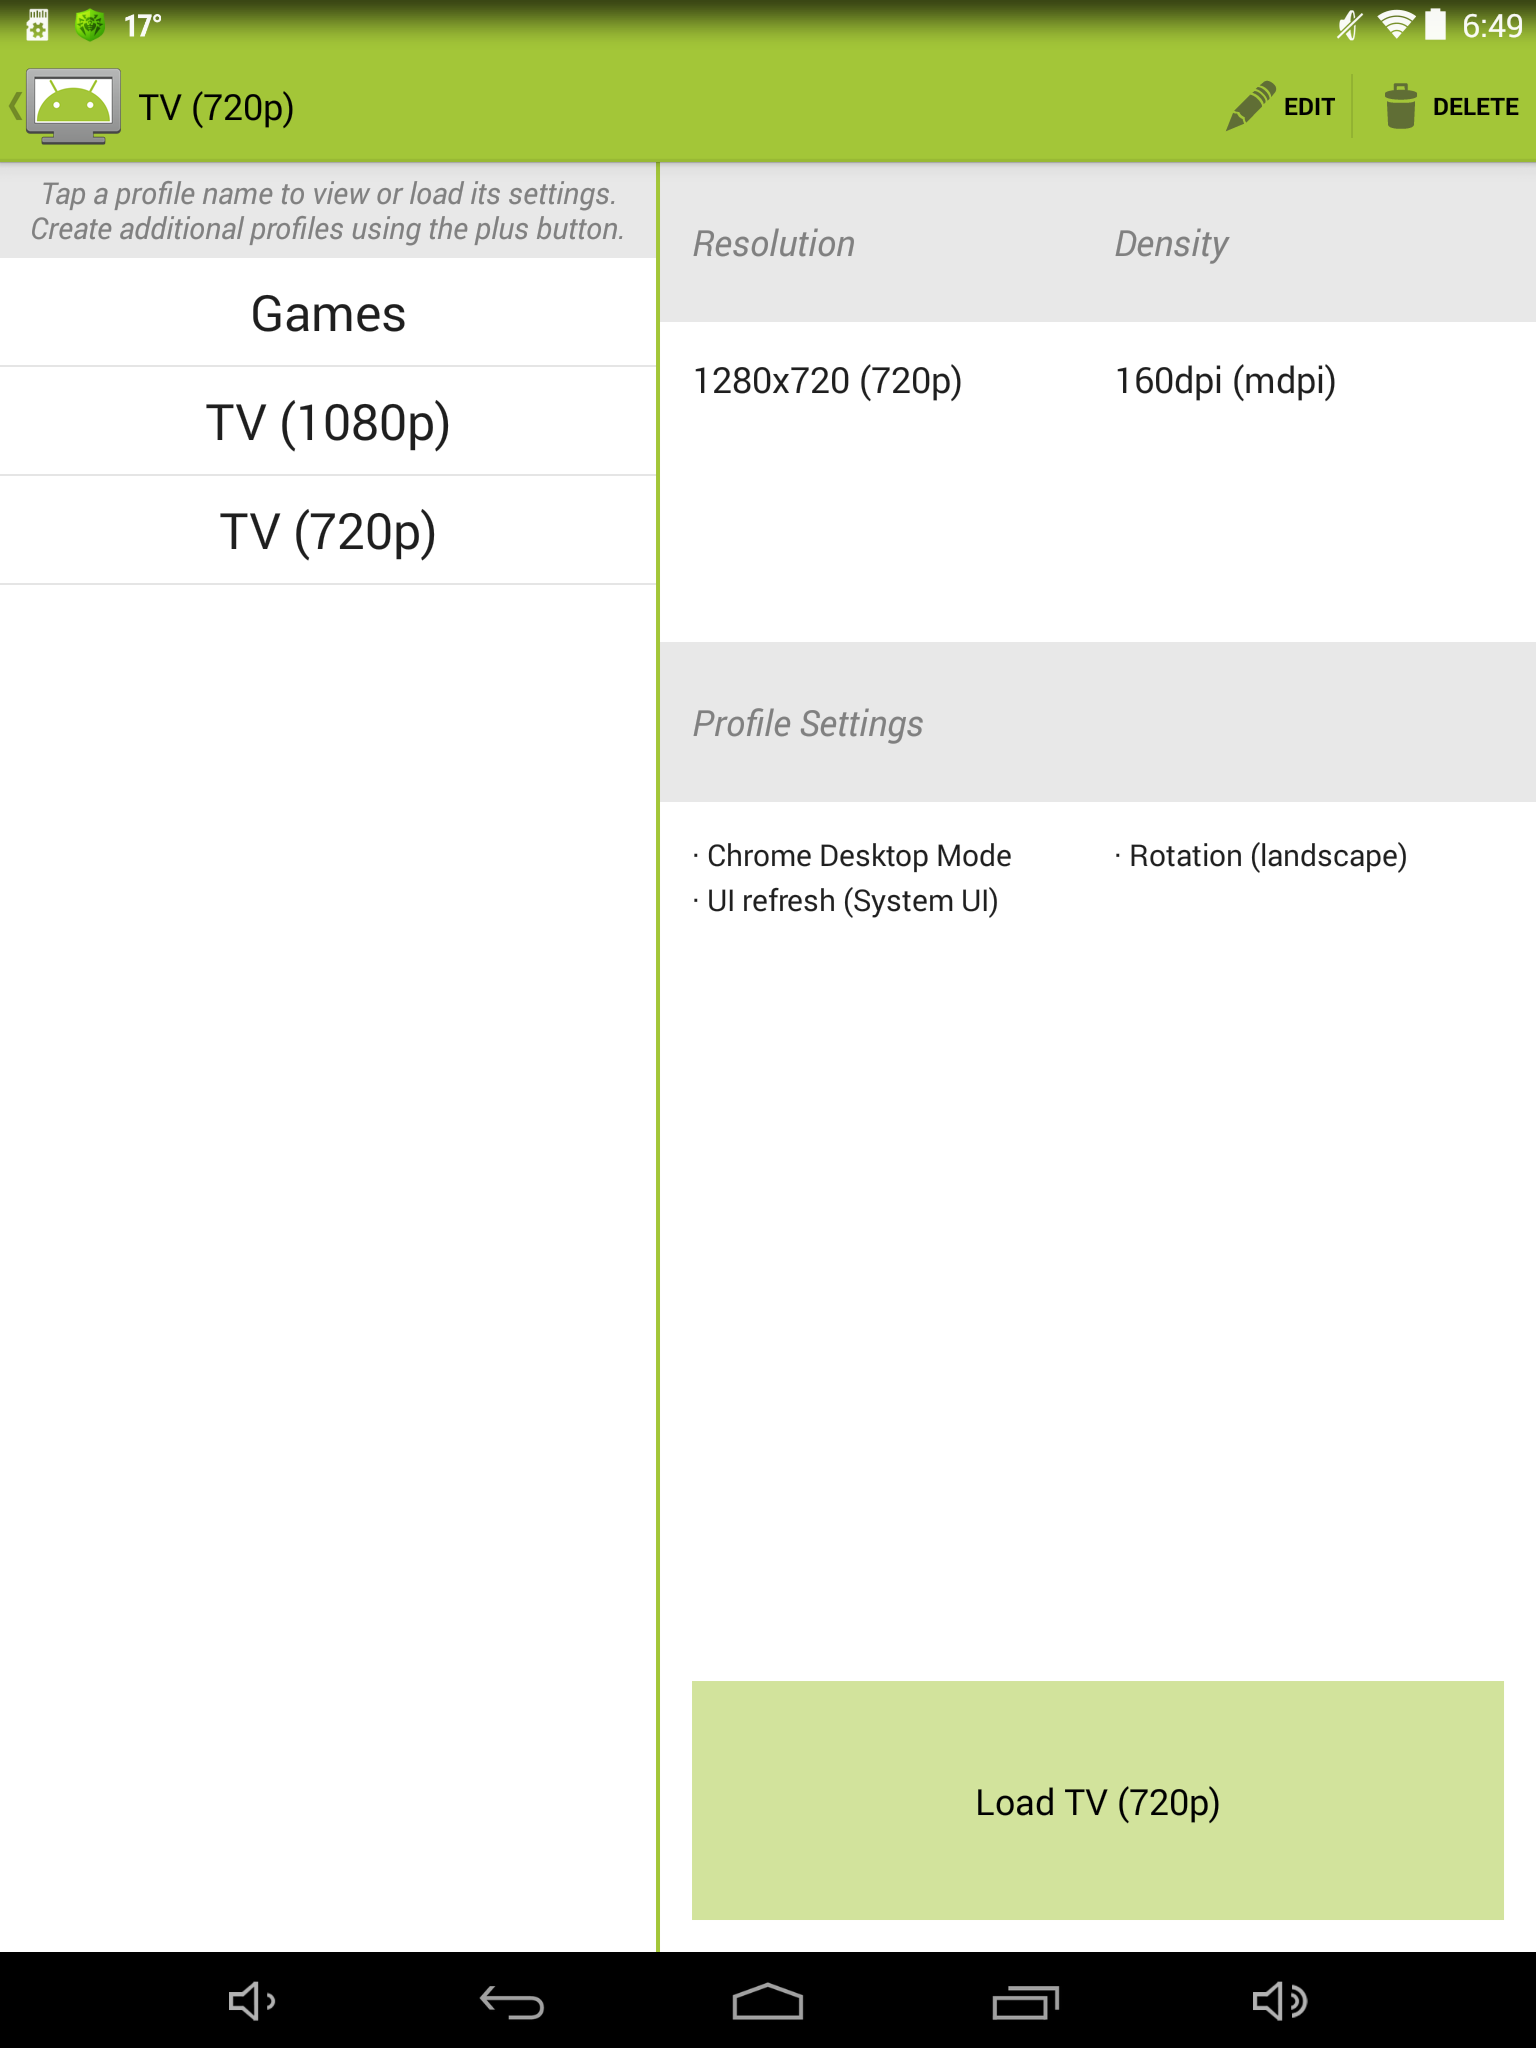The image size is (1536, 2048).
Task: Tap the DELETE text label
Action: coord(1475,107)
